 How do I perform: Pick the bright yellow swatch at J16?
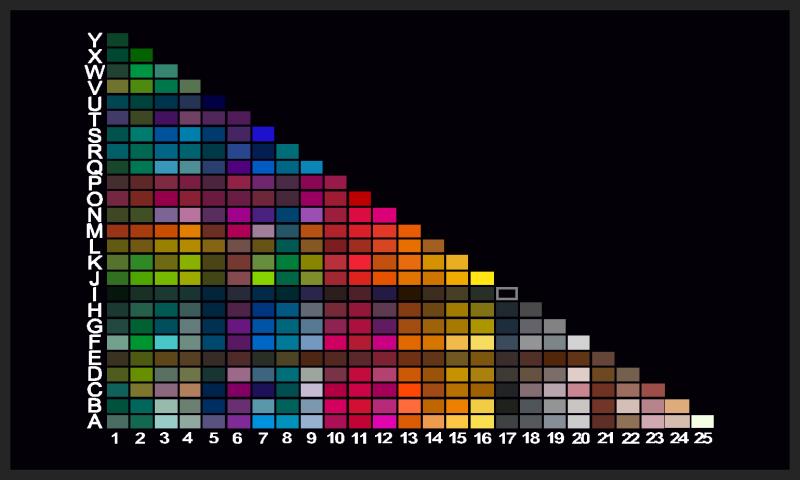(x=482, y=278)
